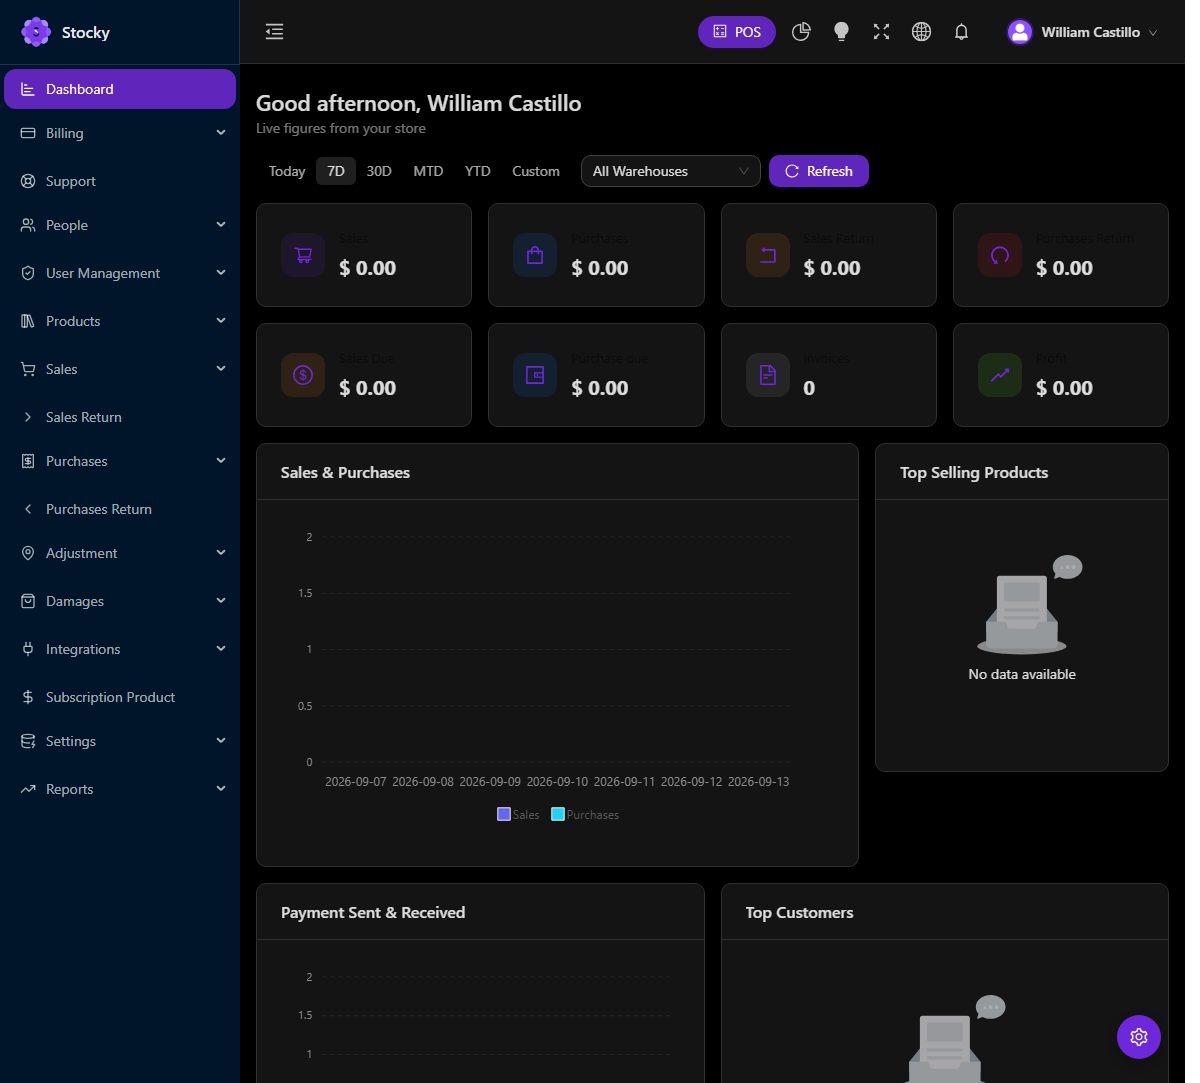The image size is (1200, 1083).
Task: Open notifications bell icon
Action: (961, 32)
